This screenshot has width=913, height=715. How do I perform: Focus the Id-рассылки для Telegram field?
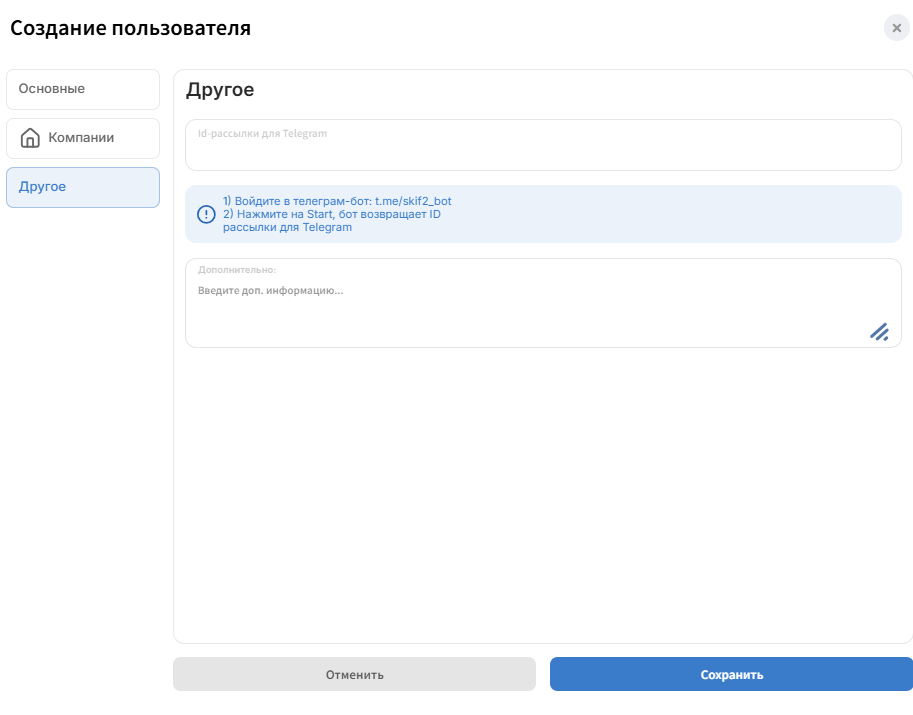click(x=543, y=145)
